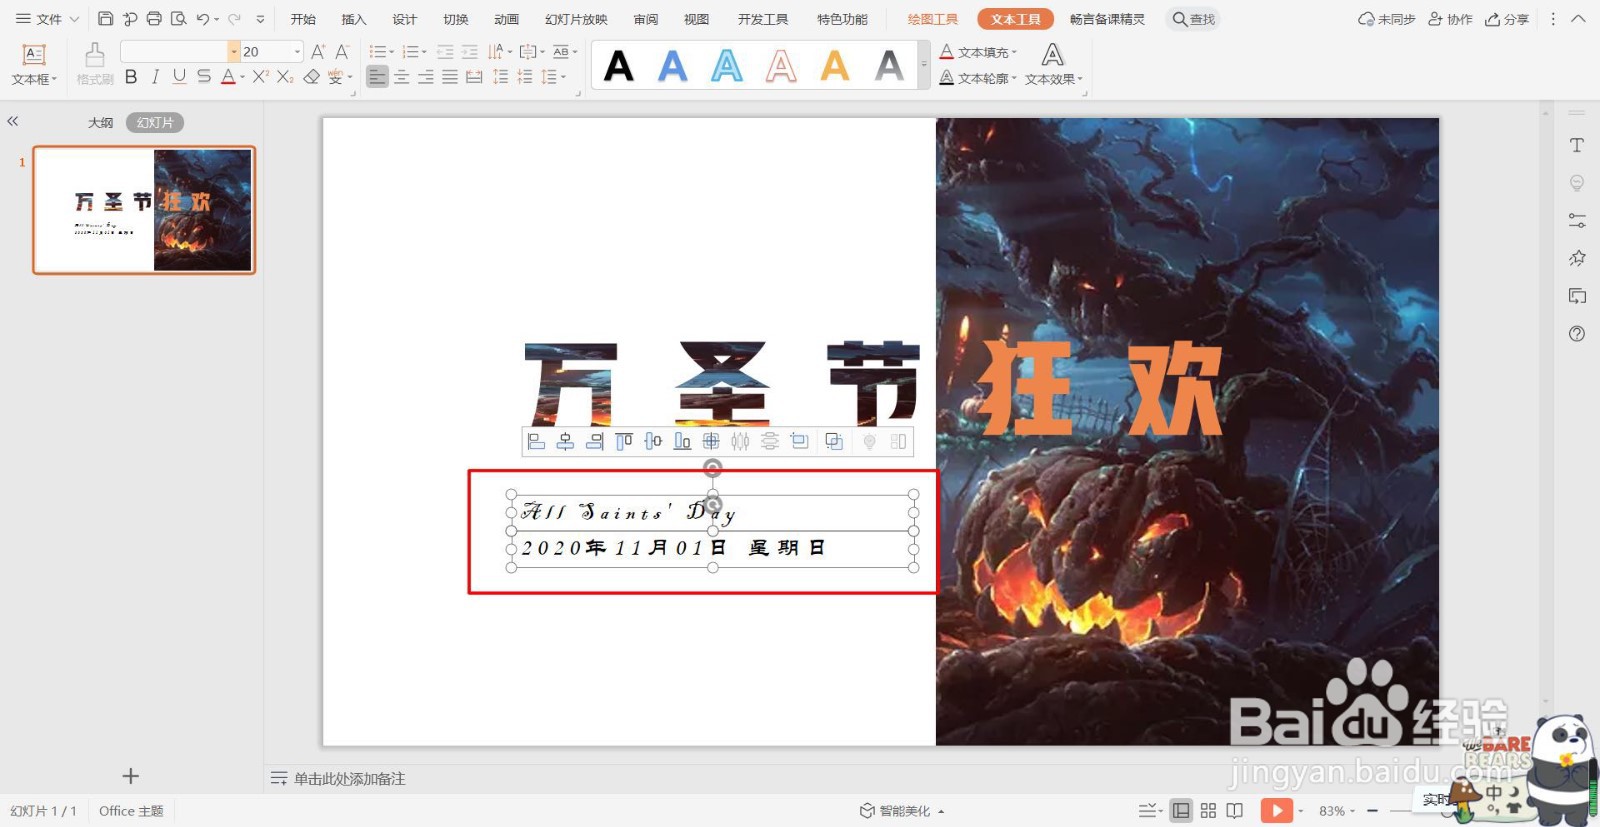Open the font name dropdown arrow

pos(234,52)
